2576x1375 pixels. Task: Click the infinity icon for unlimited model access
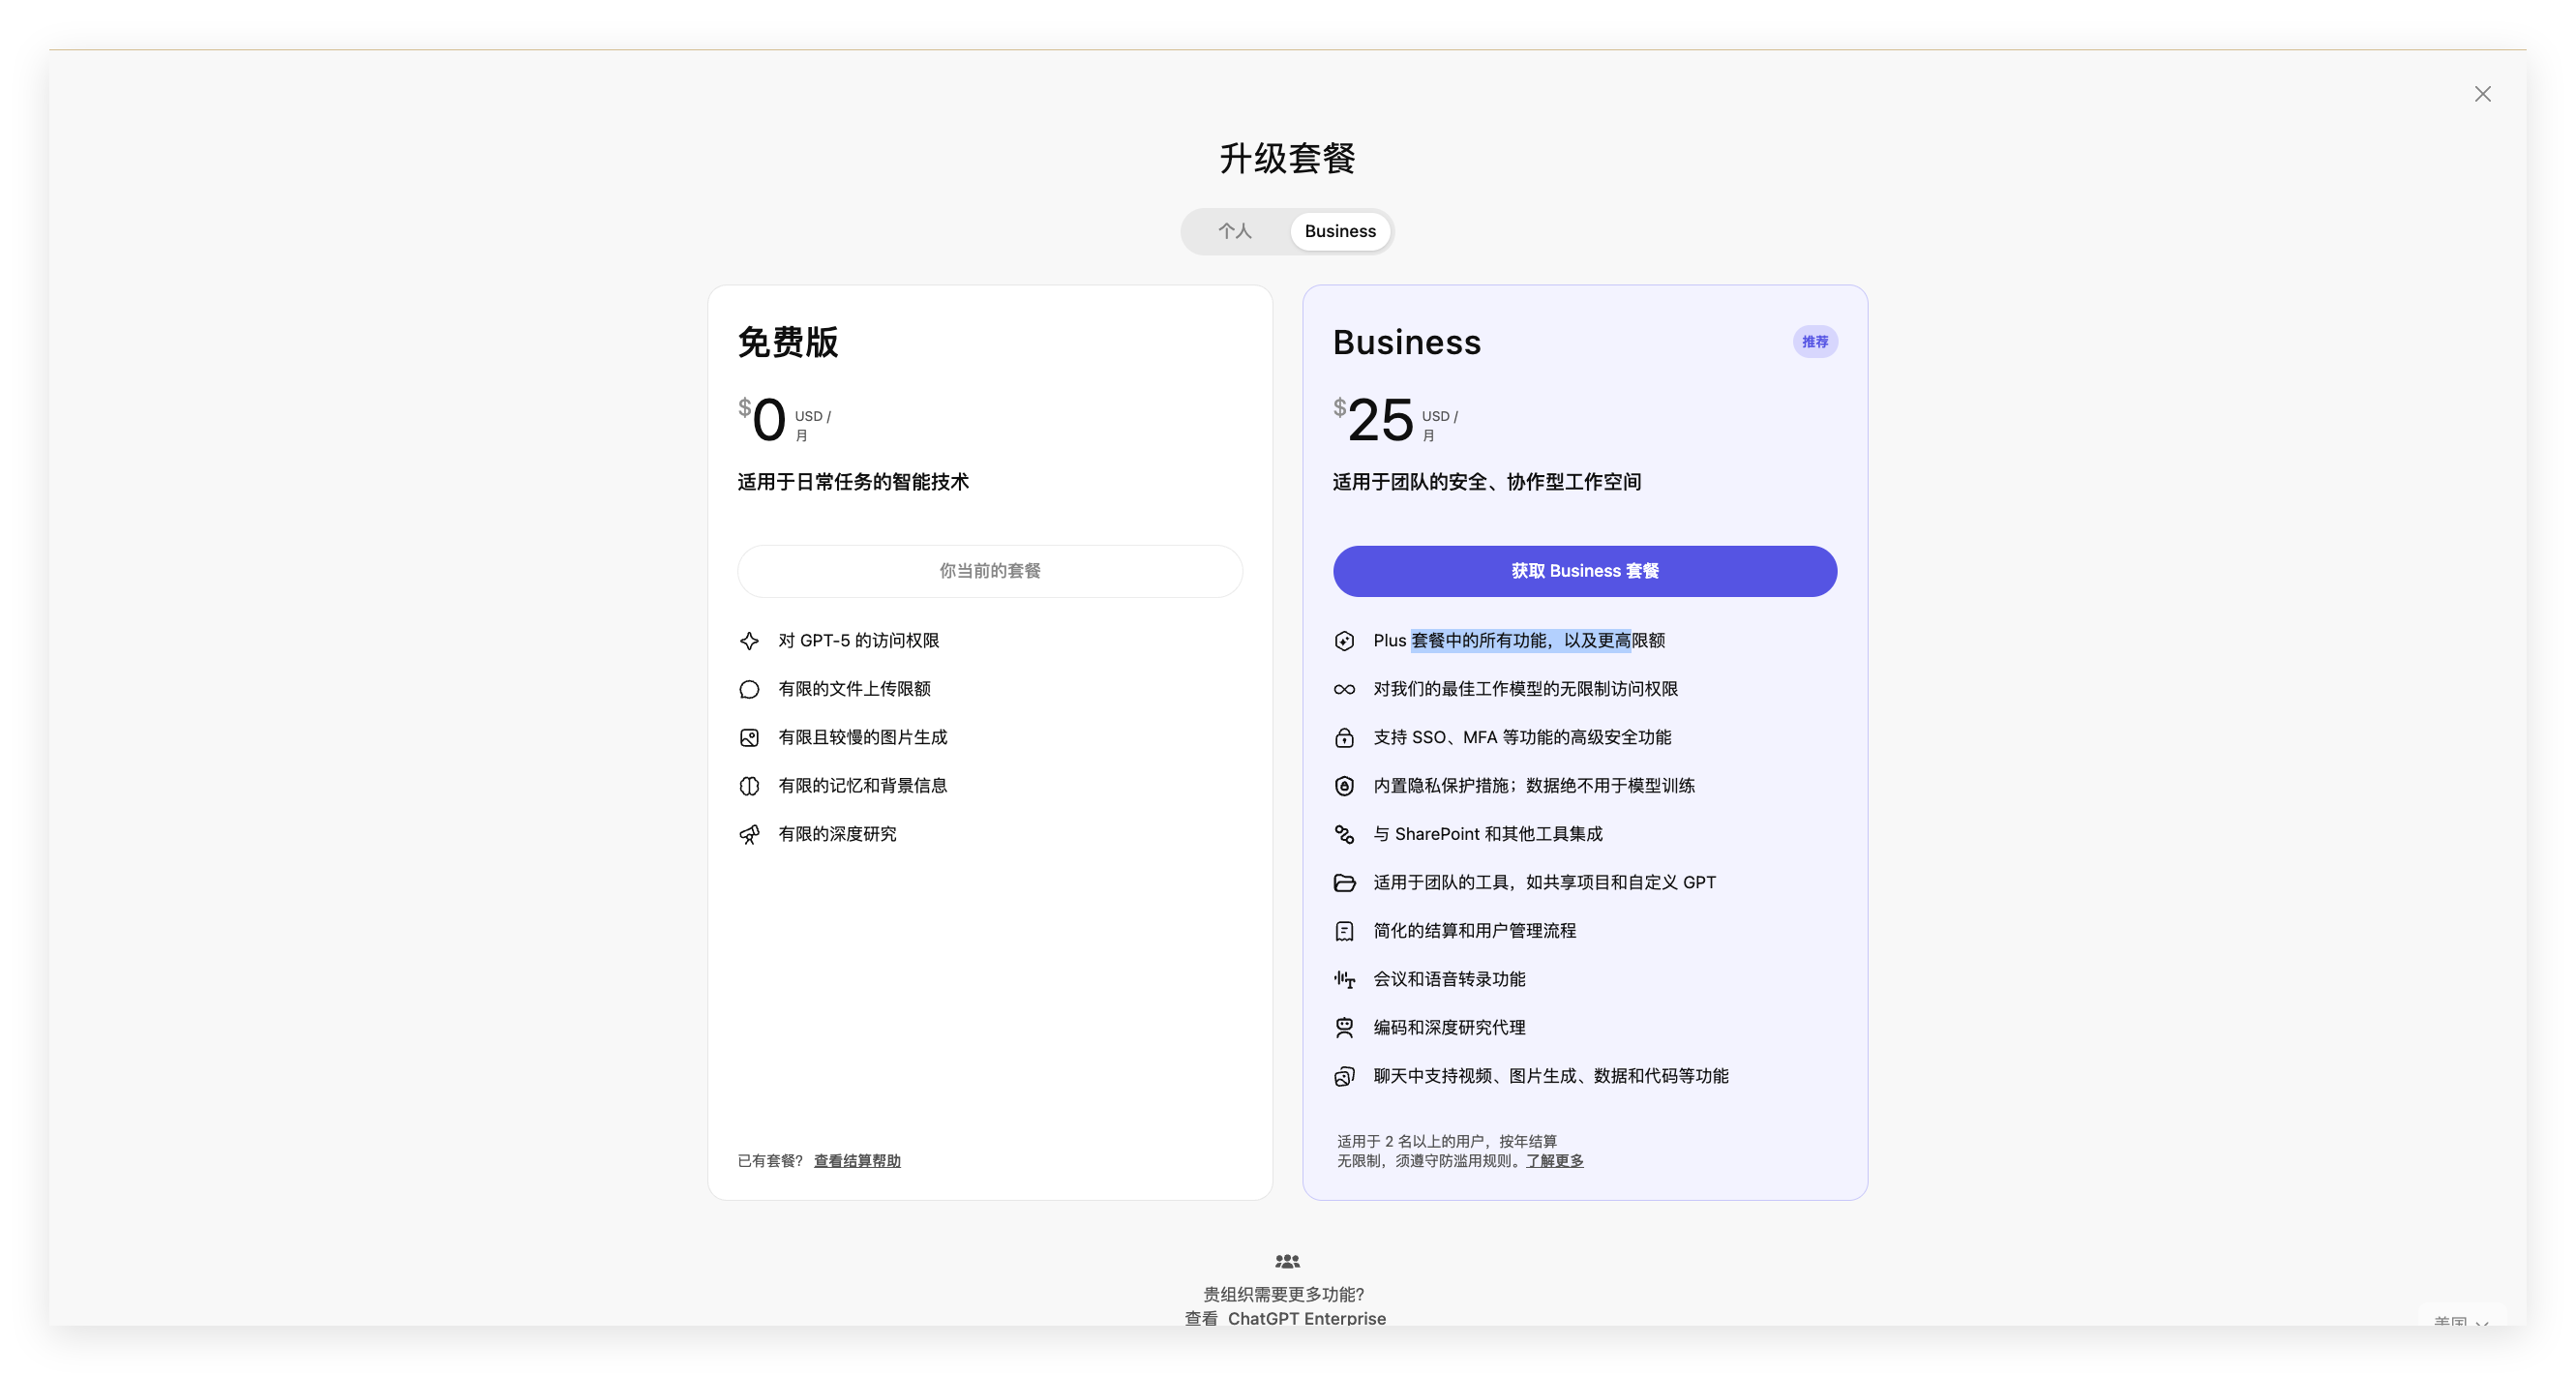click(1344, 689)
